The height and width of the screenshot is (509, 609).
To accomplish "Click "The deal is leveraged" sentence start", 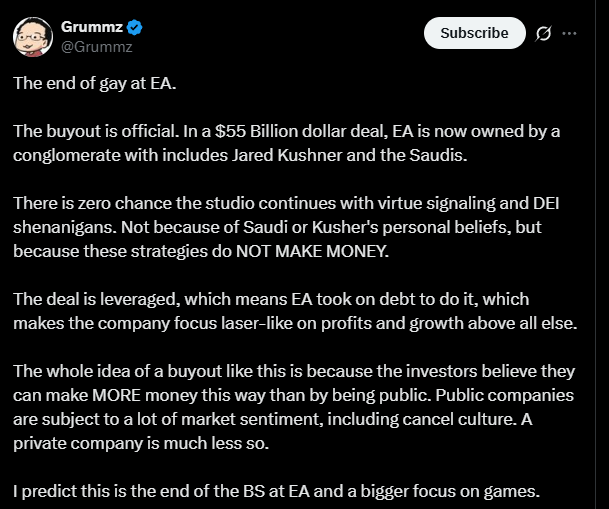I will coord(96,299).
